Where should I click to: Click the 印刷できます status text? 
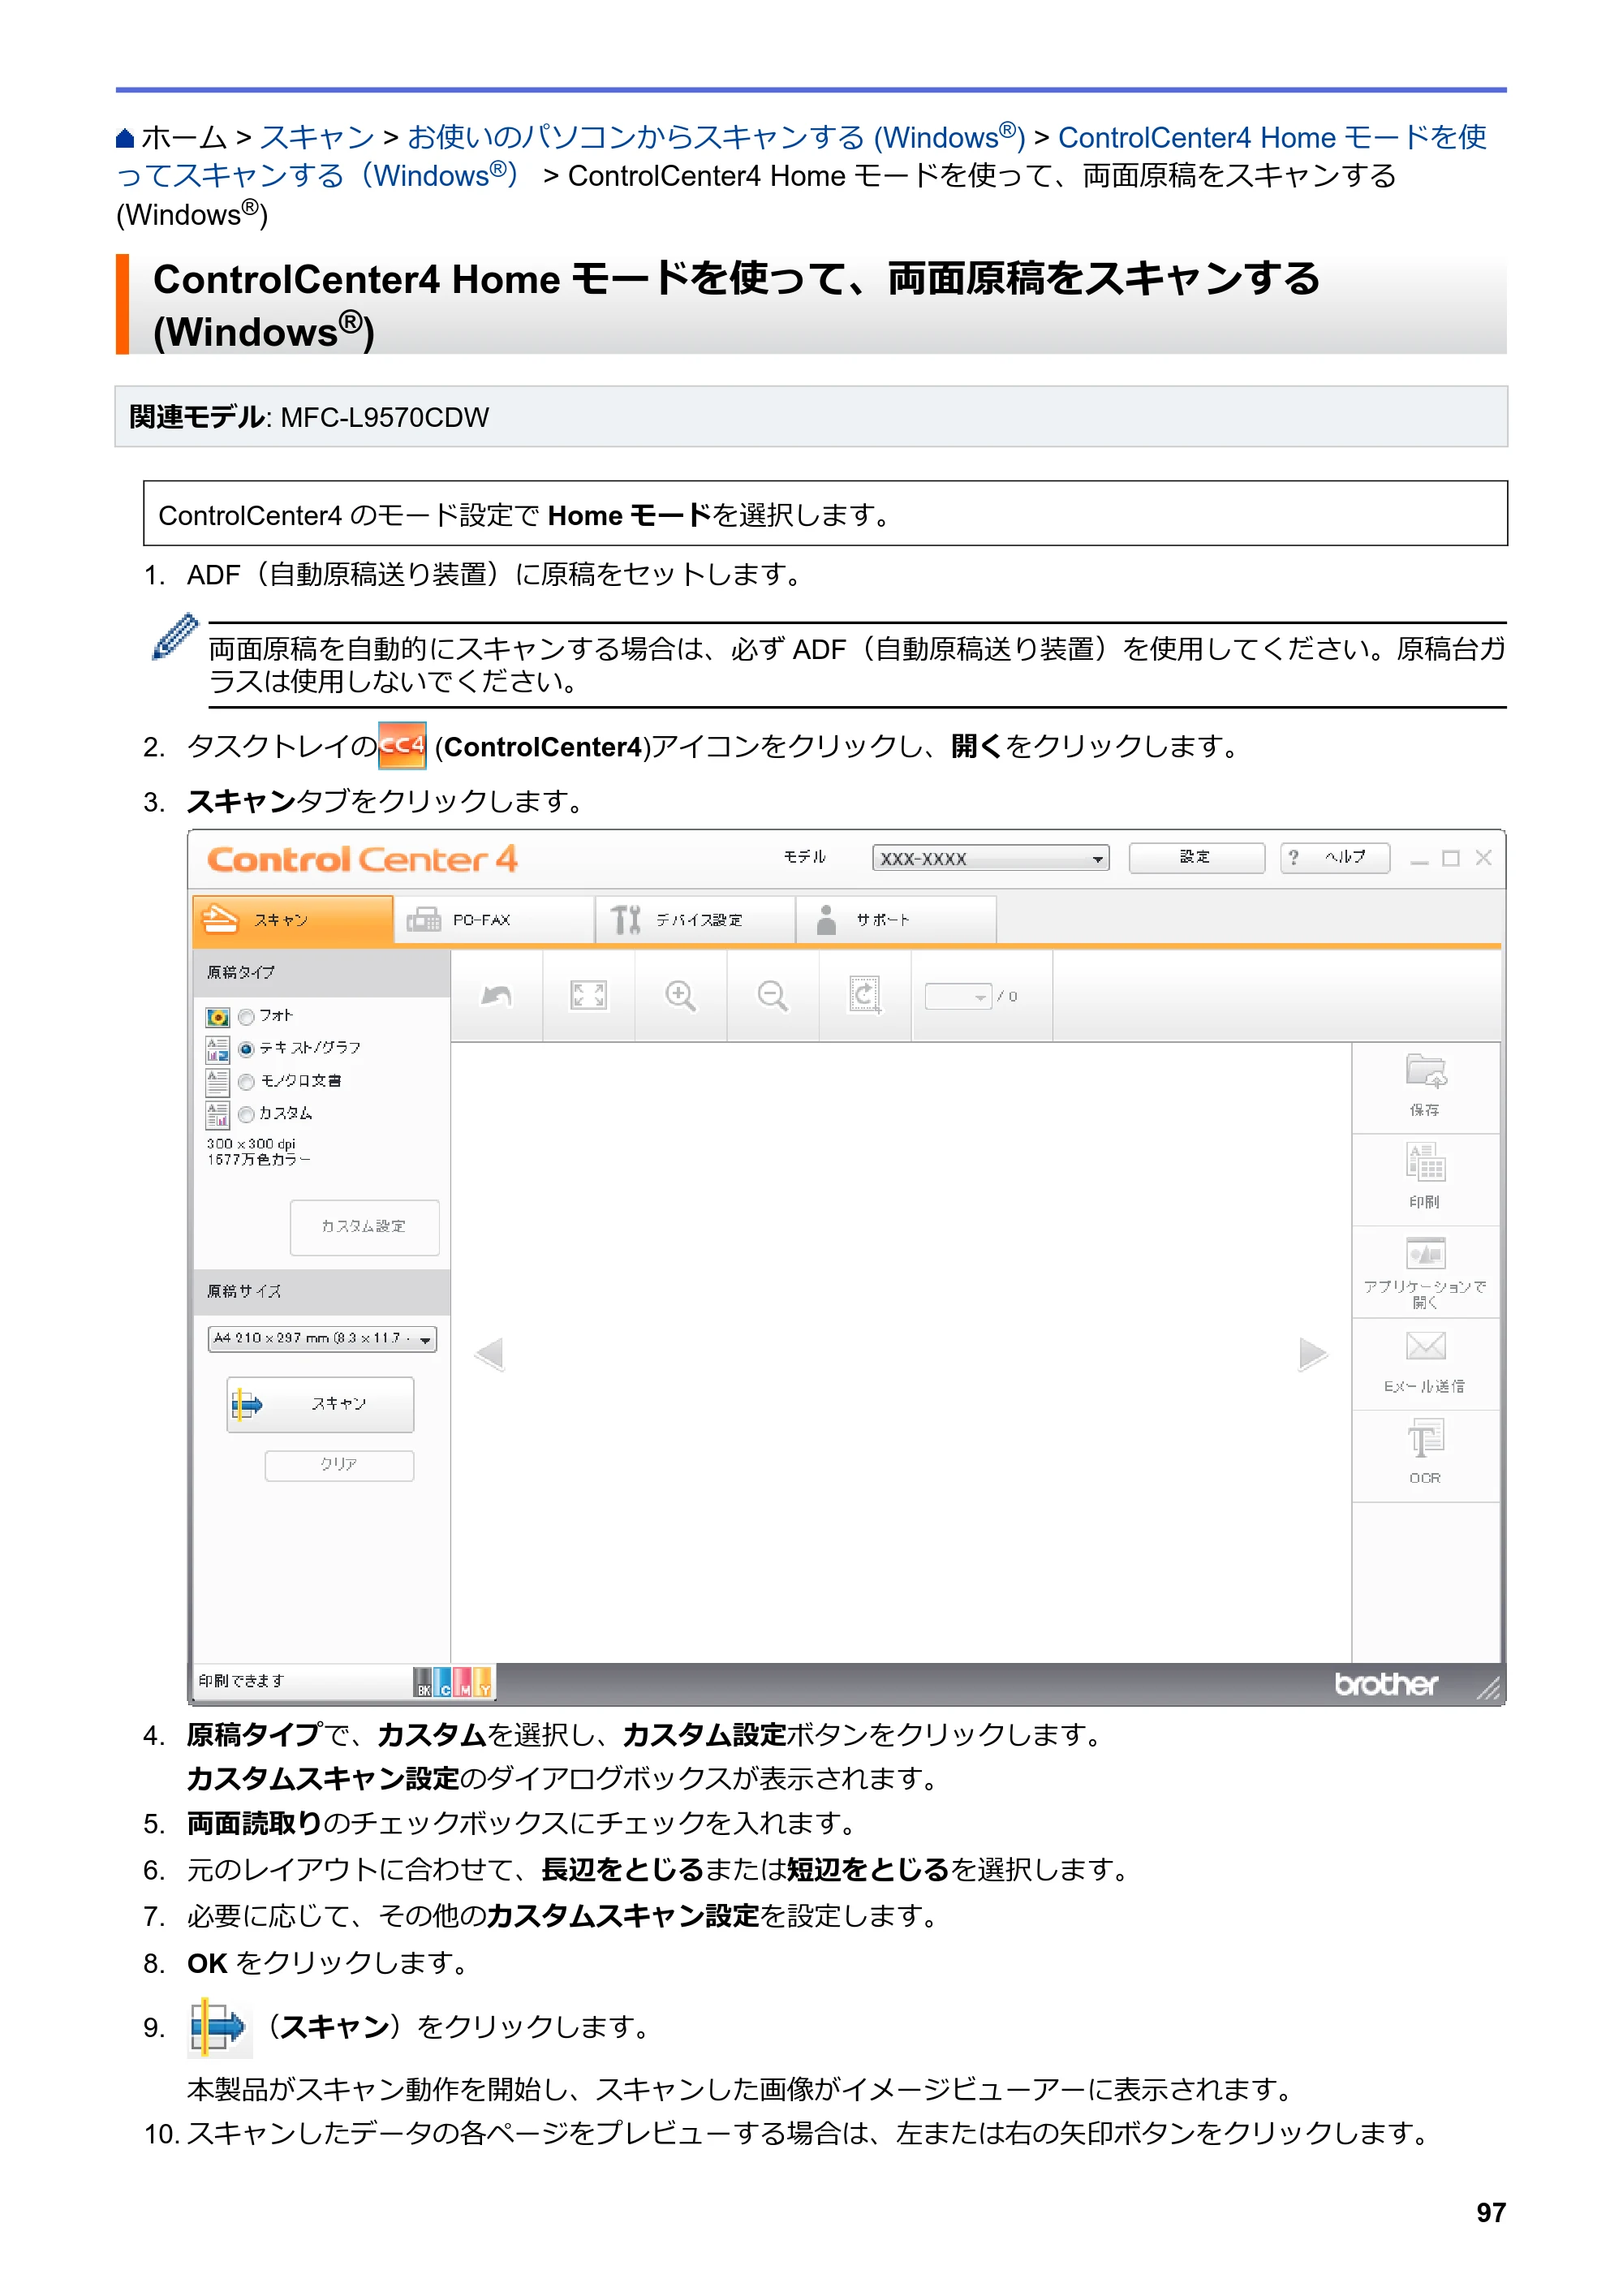coord(241,1681)
